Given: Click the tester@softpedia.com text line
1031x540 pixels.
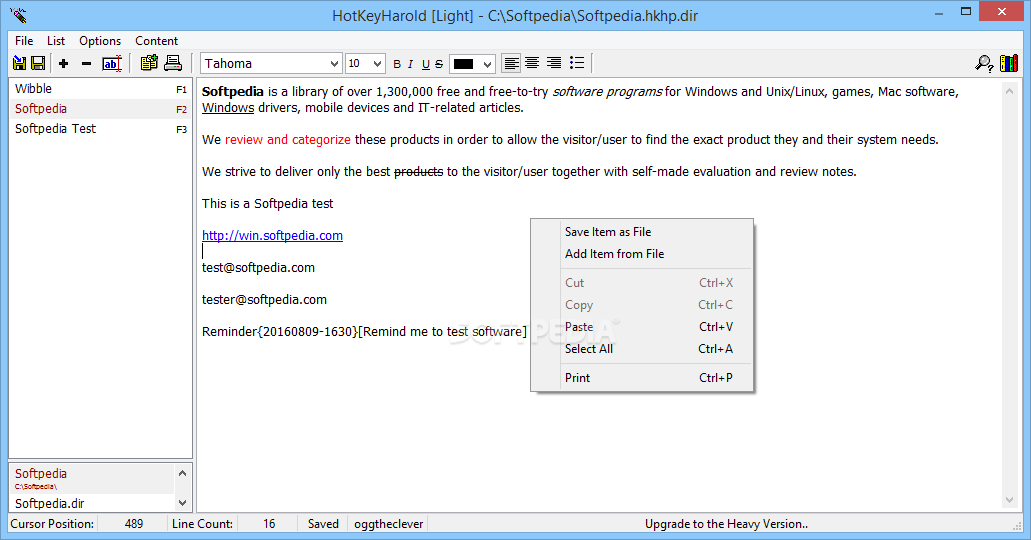Looking at the screenshot, I should tap(264, 300).
